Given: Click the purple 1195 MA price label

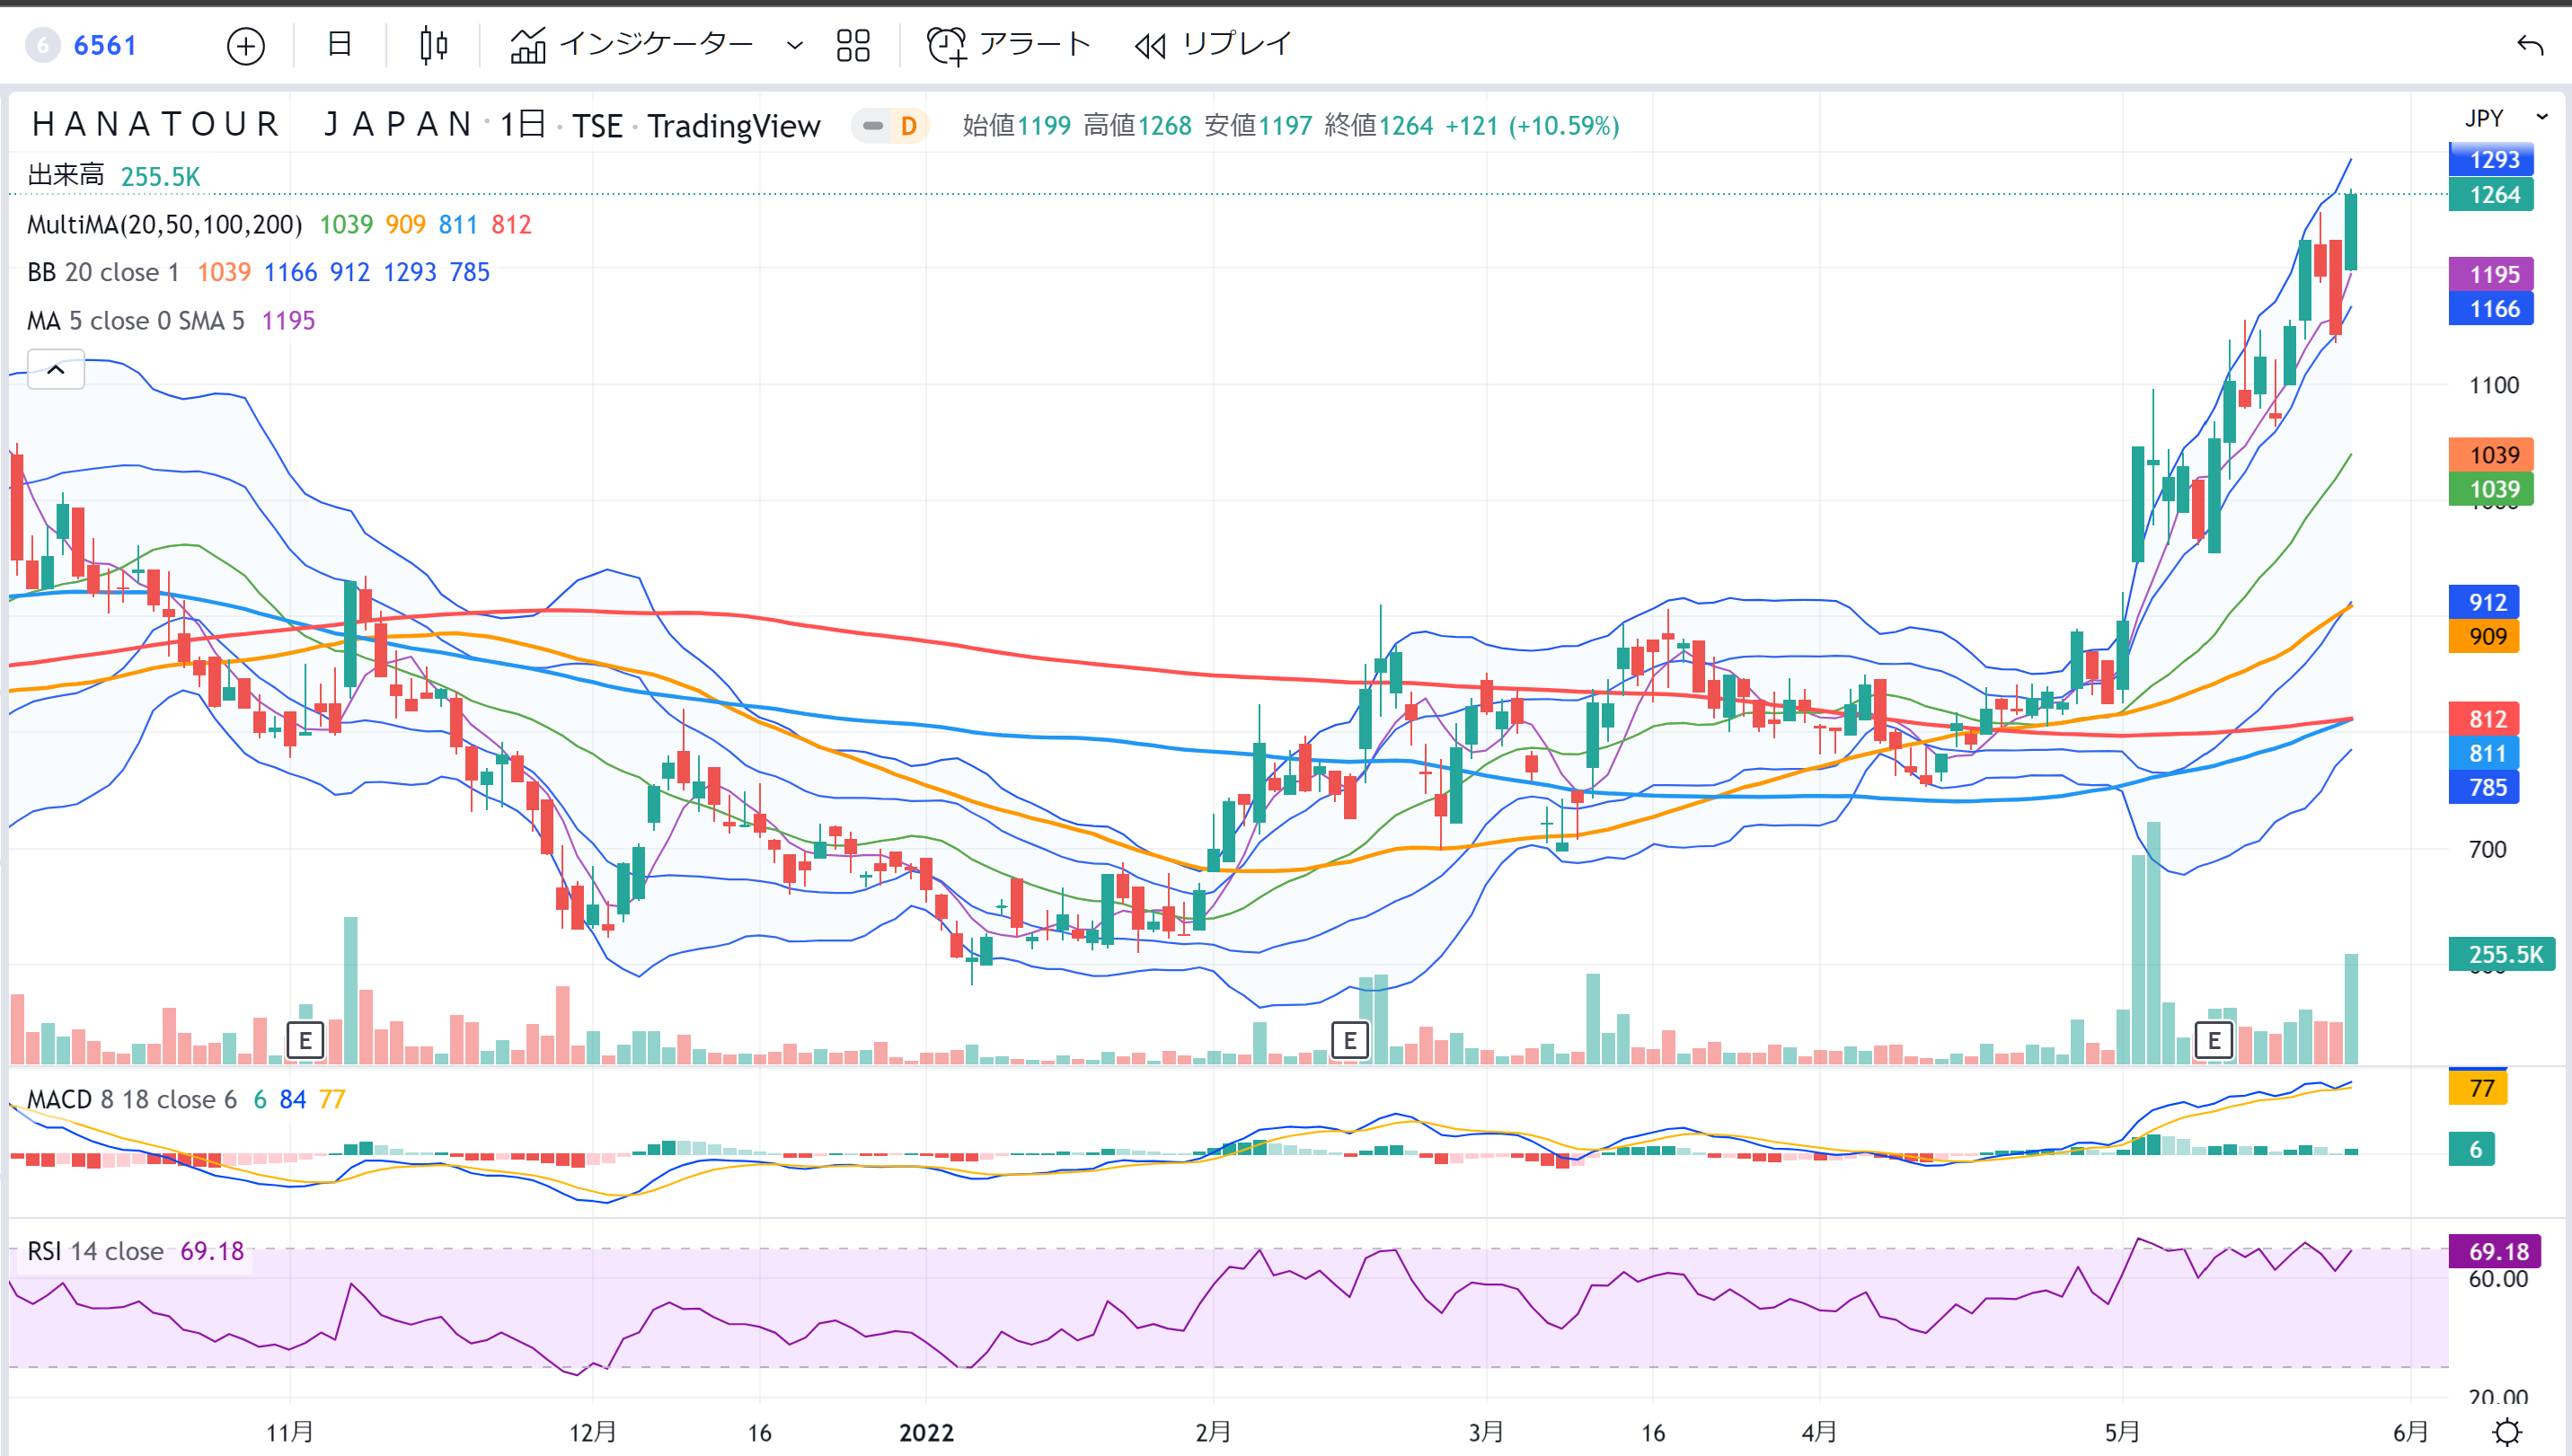Looking at the screenshot, I should (2491, 274).
